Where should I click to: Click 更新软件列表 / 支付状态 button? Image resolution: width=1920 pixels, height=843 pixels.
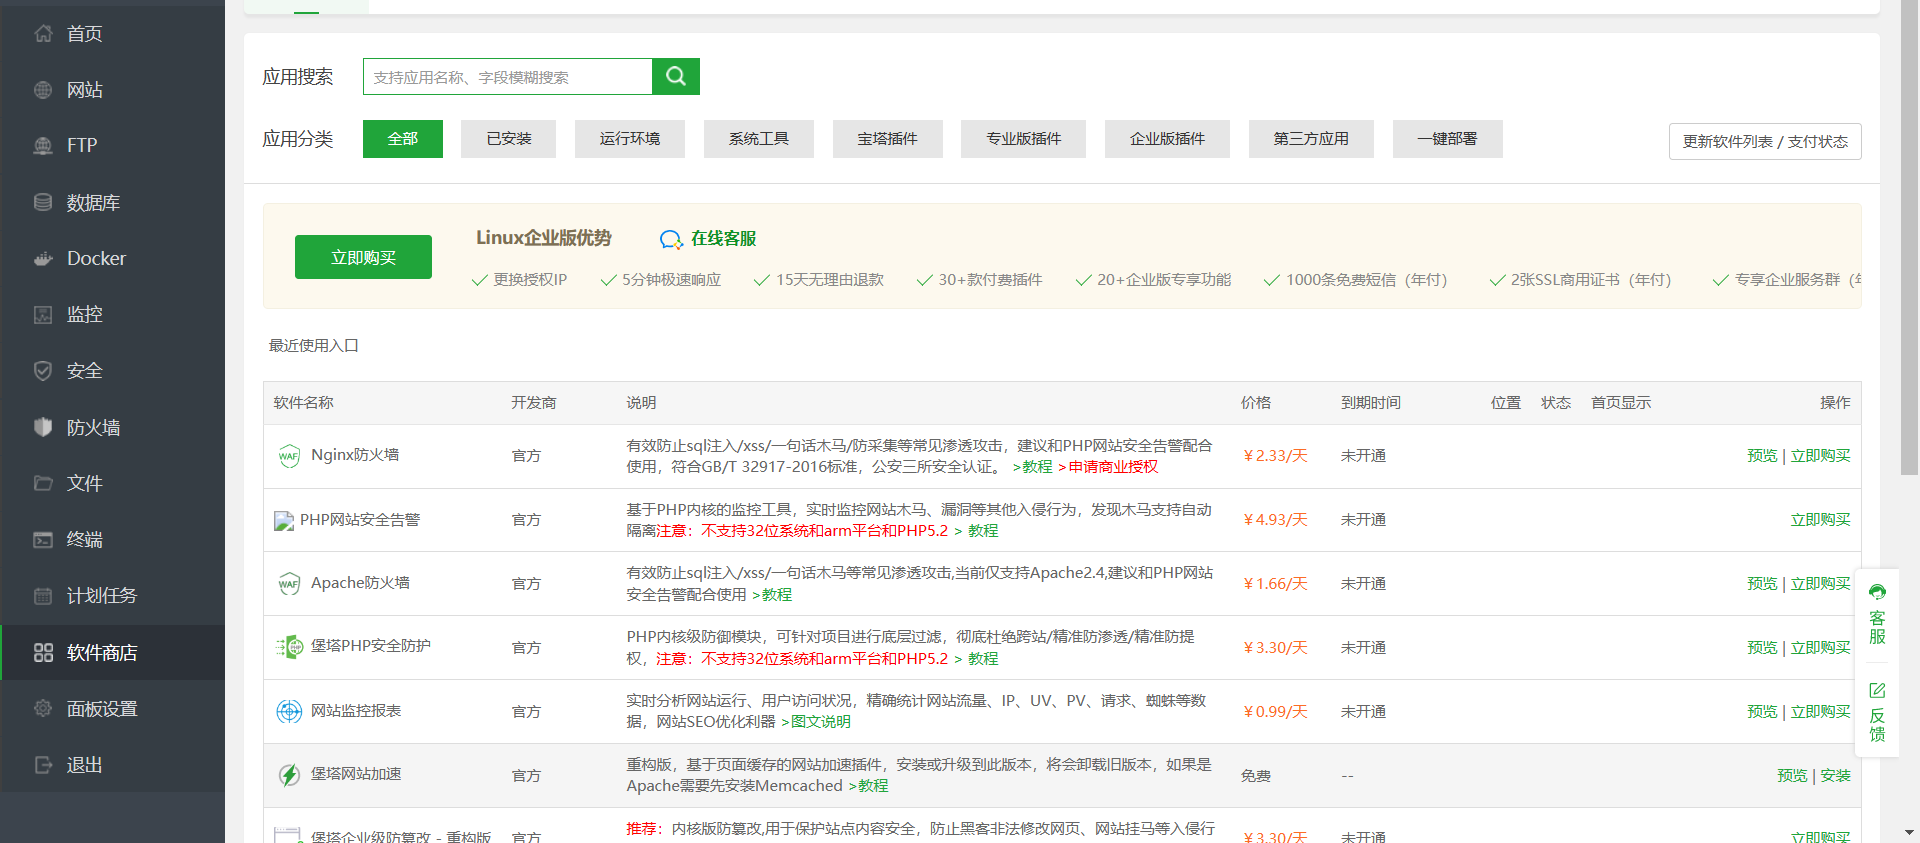tap(1765, 141)
